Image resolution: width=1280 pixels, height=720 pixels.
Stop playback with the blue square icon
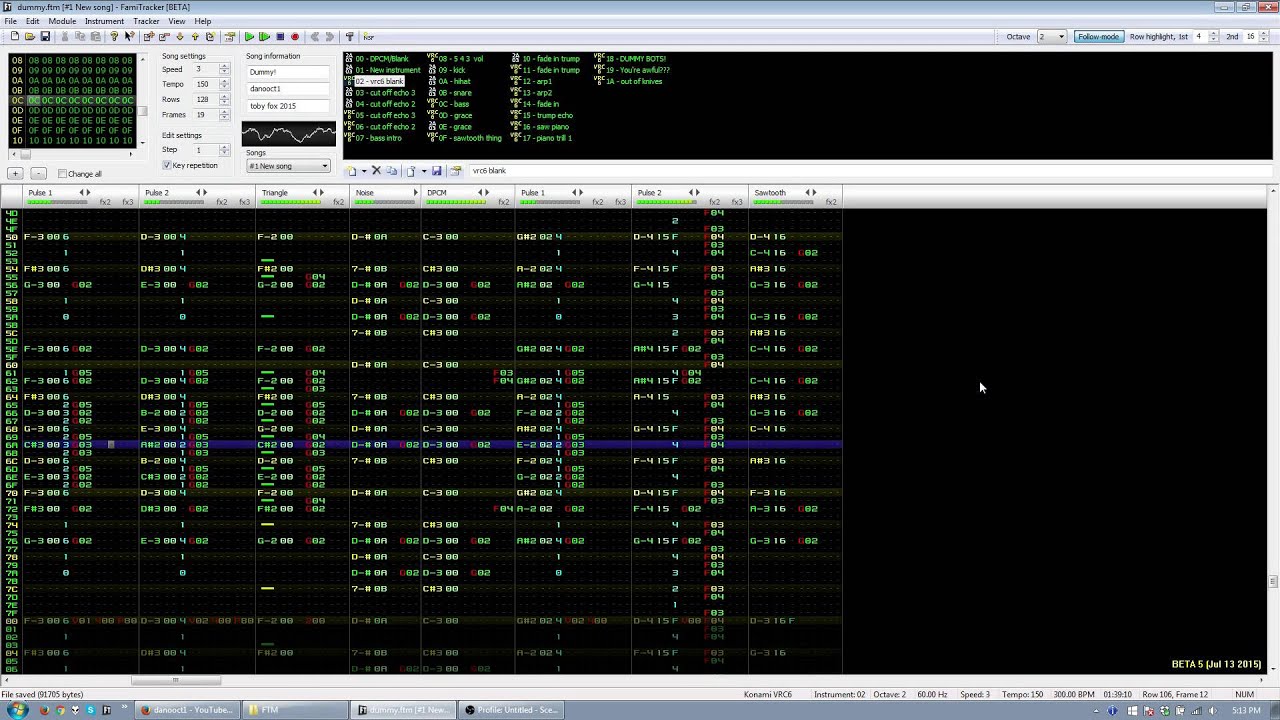point(280,36)
